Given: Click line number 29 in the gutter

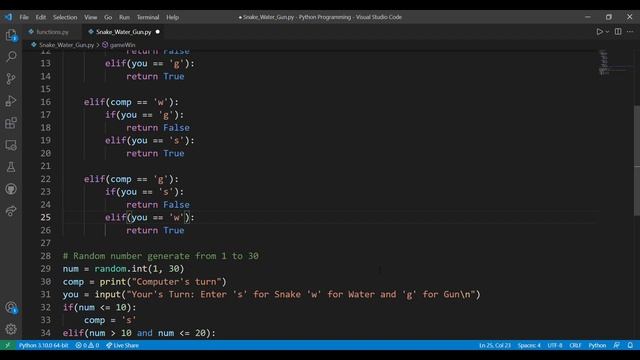Looking at the screenshot, I should [x=46, y=269].
